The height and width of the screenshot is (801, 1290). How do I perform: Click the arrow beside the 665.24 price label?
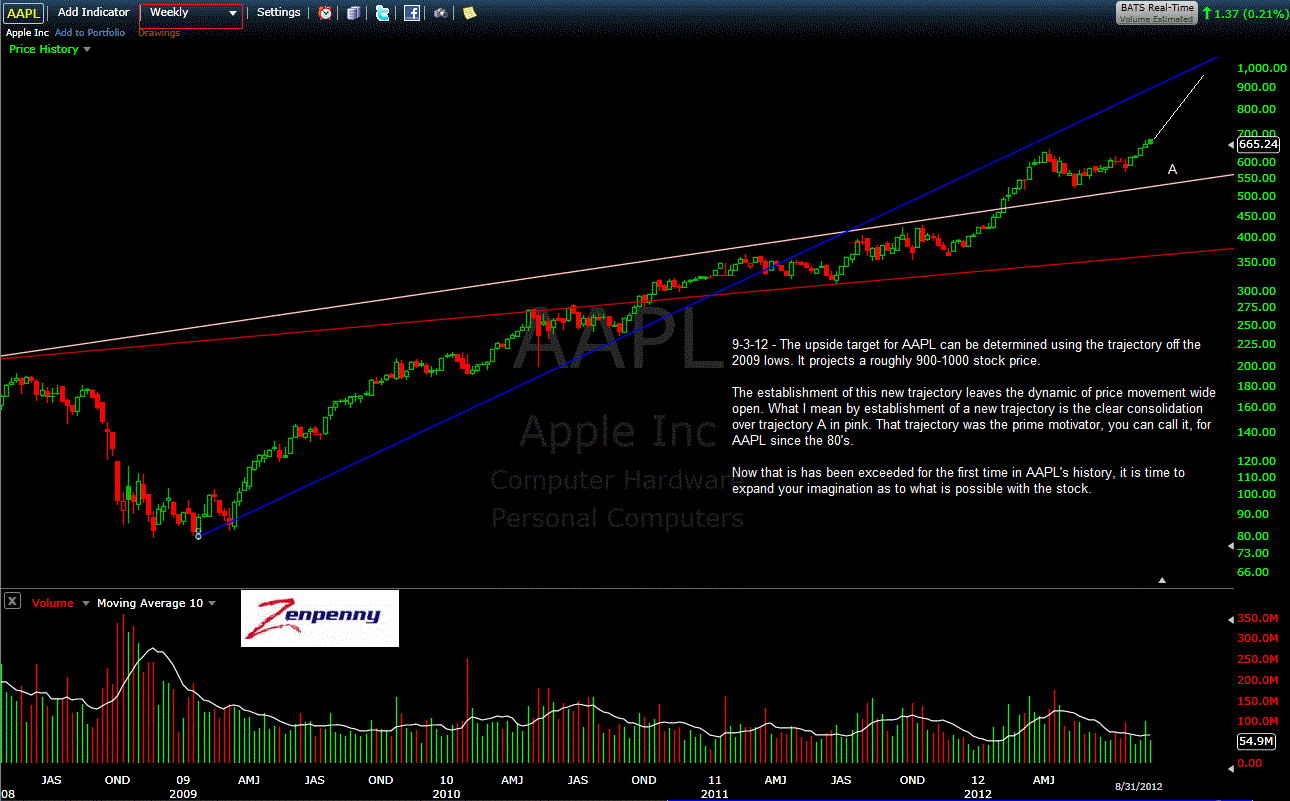click(1231, 144)
